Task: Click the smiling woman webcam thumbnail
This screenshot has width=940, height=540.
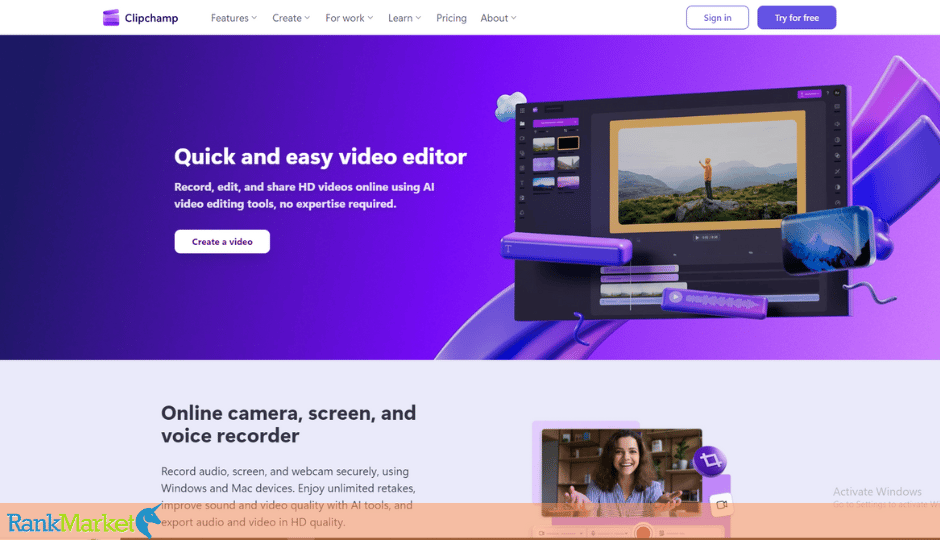Action: [x=622, y=472]
